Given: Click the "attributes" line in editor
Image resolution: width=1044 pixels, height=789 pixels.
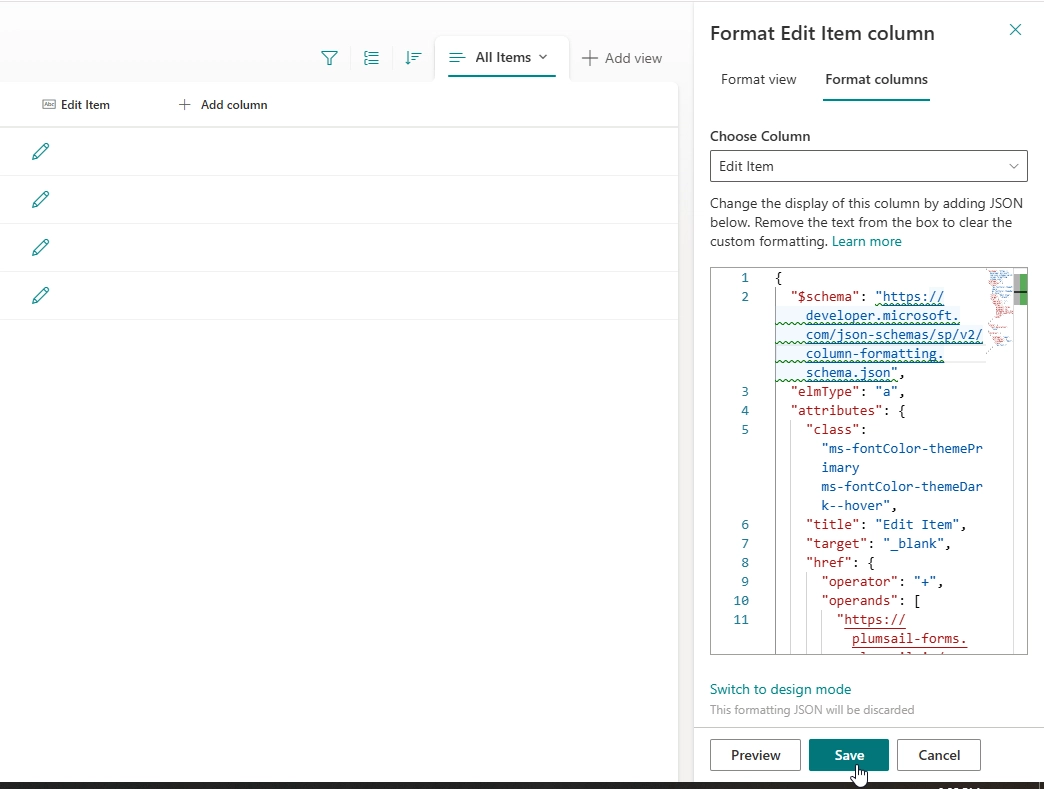Looking at the screenshot, I should pos(848,410).
